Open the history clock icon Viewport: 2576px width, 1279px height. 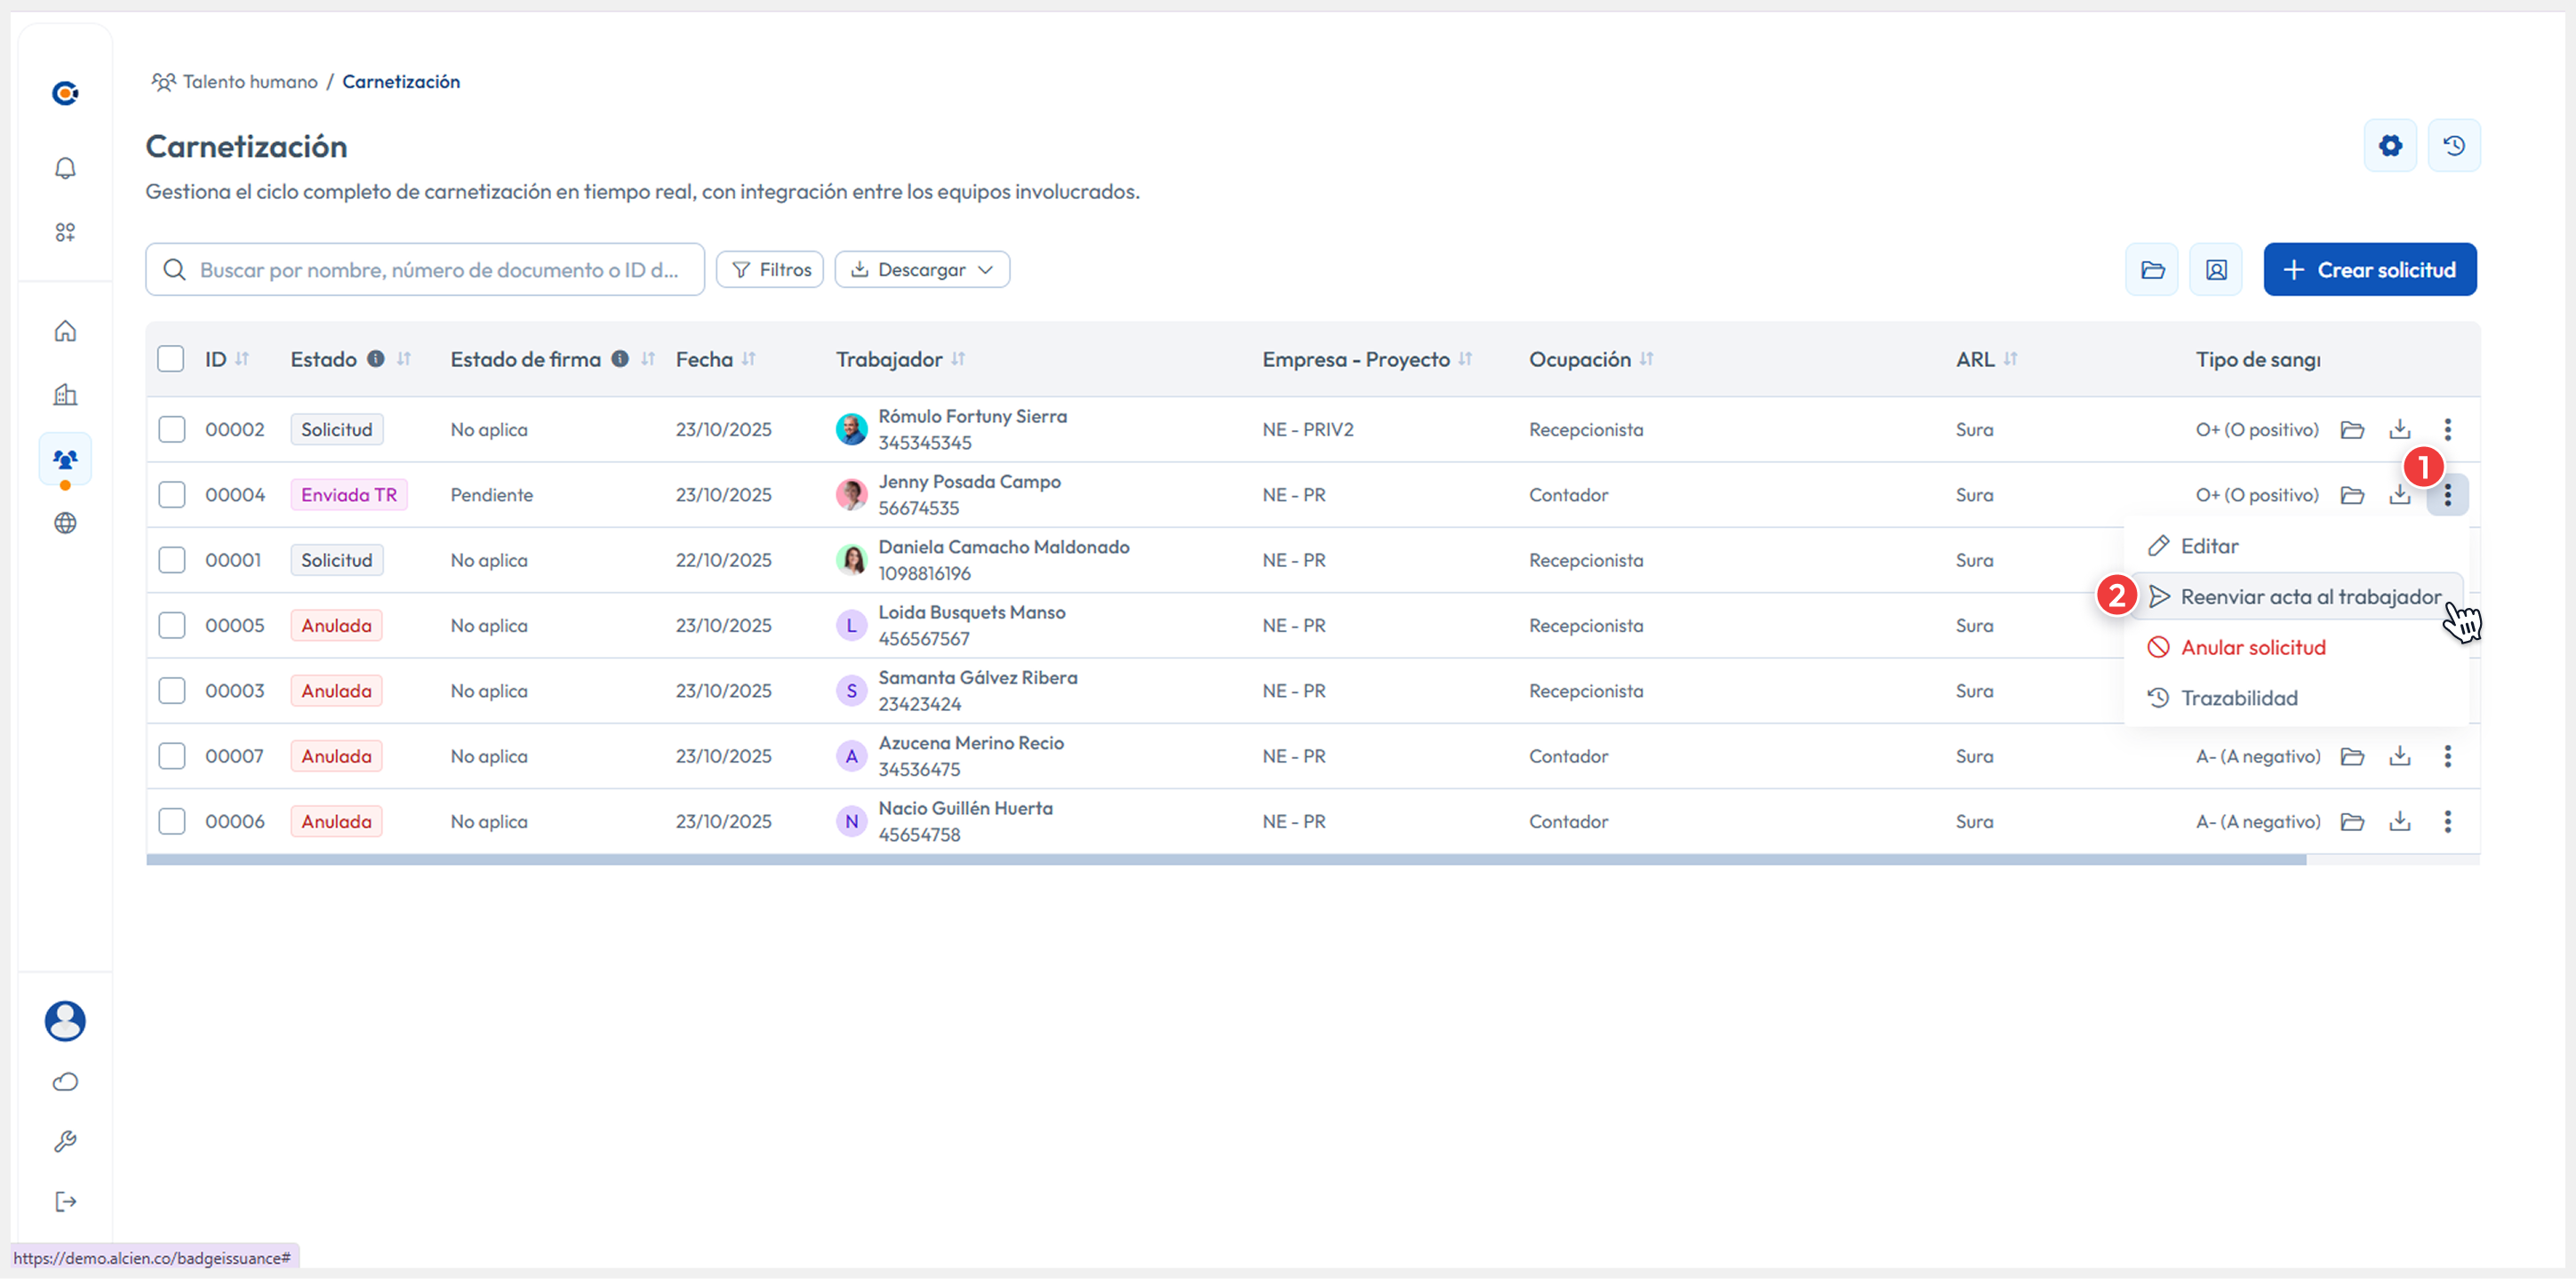[x=2454, y=146]
